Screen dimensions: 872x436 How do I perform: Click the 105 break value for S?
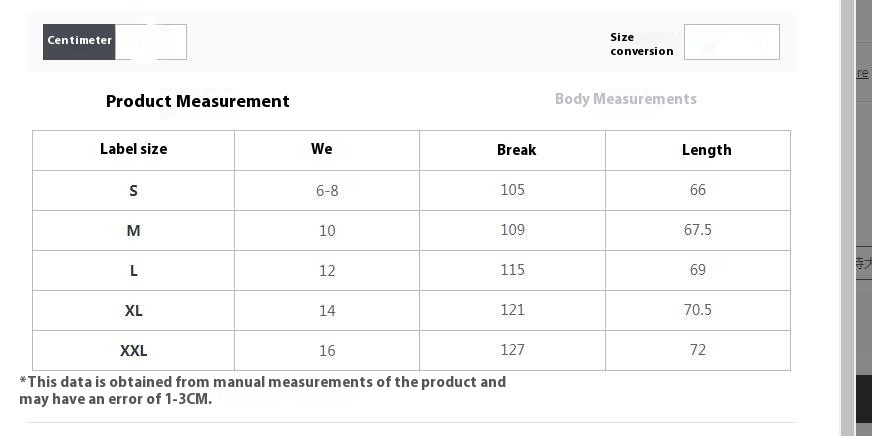pyautogui.click(x=512, y=190)
